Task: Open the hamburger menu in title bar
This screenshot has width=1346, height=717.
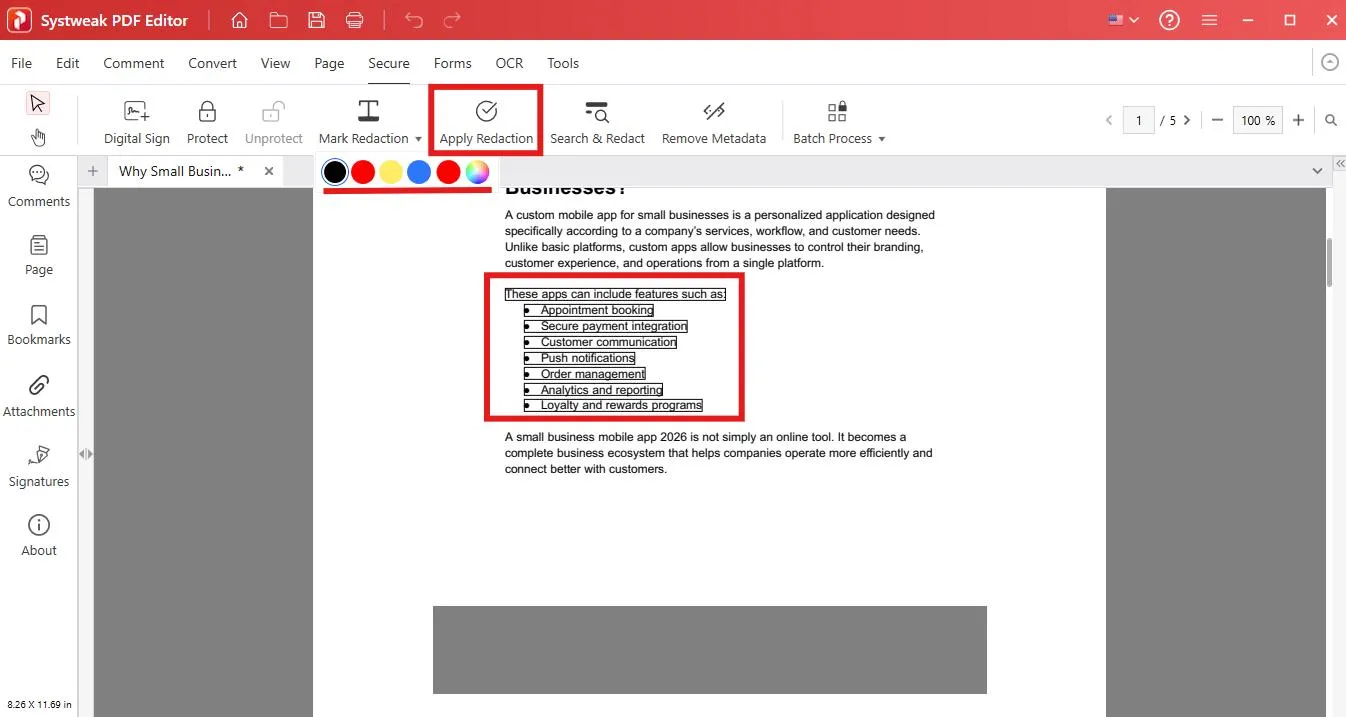Action: [x=1209, y=20]
